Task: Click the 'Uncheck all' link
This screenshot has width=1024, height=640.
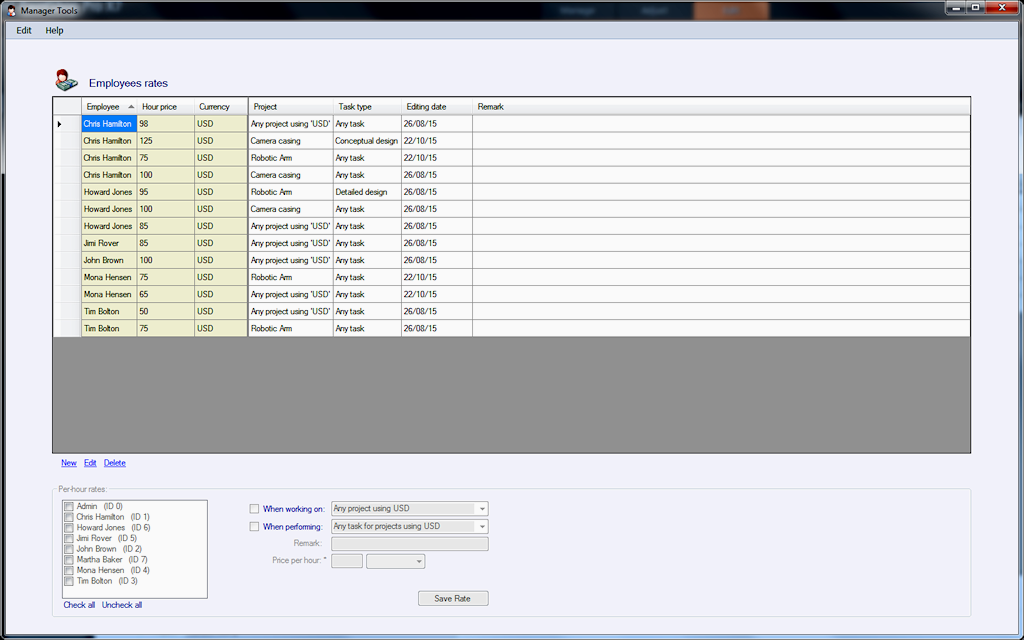Action: [122, 605]
